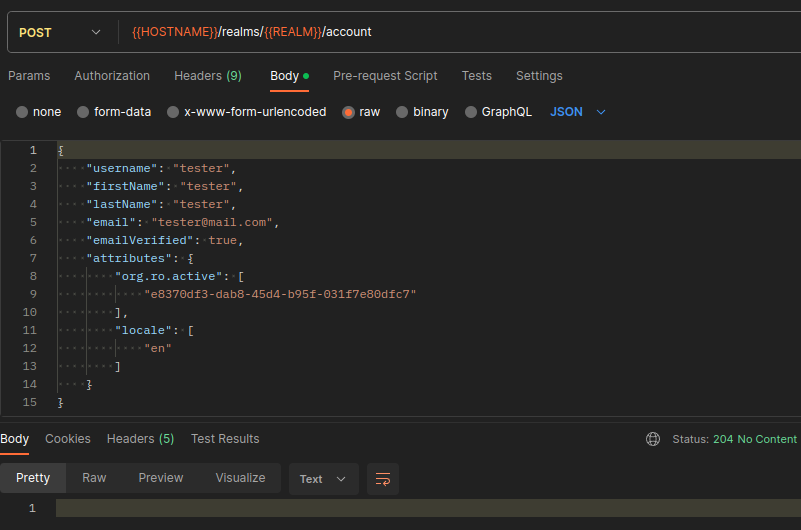Screen dimensions: 801x530
Task: Select the binary body radio button
Action: 402,112
